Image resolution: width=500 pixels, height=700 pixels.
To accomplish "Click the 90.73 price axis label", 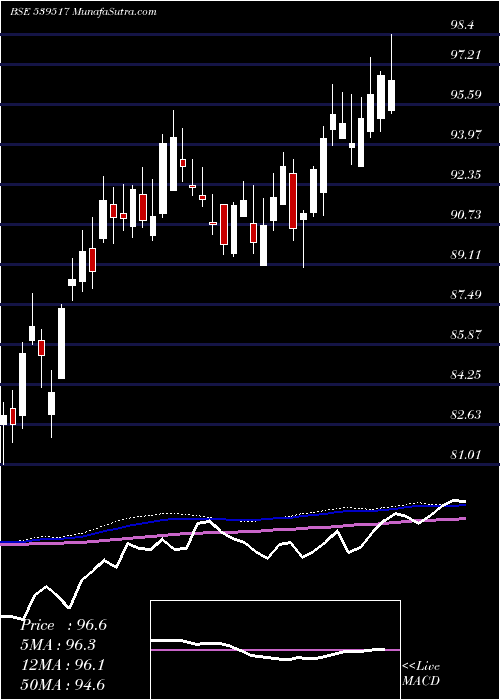I will [x=466, y=215].
